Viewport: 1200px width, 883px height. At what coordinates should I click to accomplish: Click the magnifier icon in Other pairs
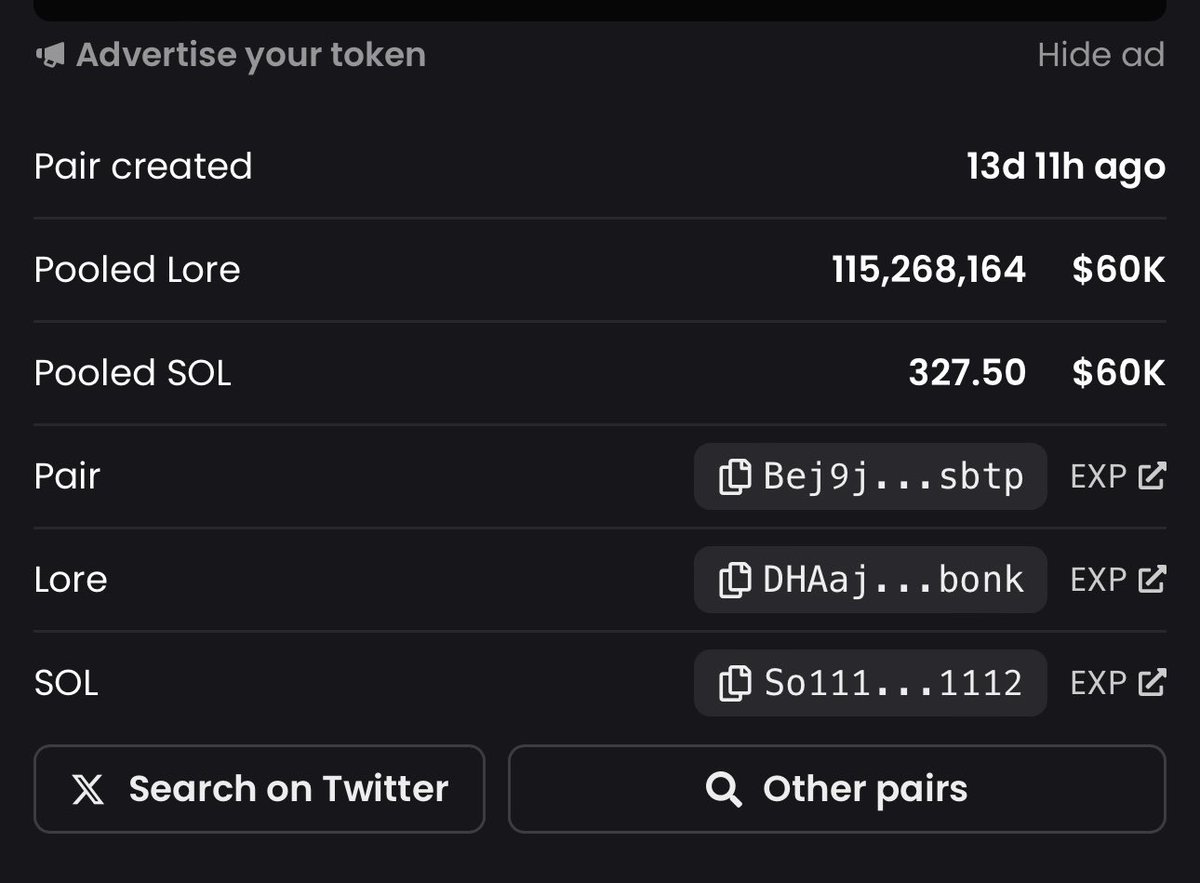(724, 790)
